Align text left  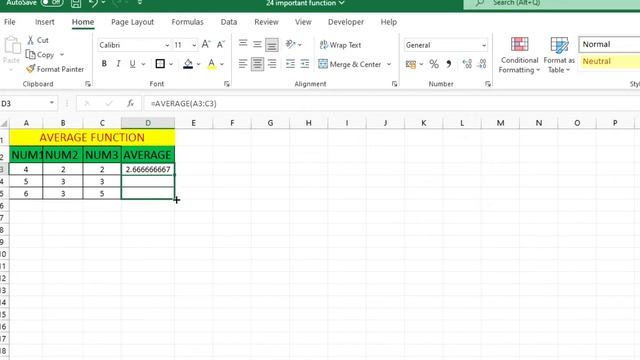point(243,64)
